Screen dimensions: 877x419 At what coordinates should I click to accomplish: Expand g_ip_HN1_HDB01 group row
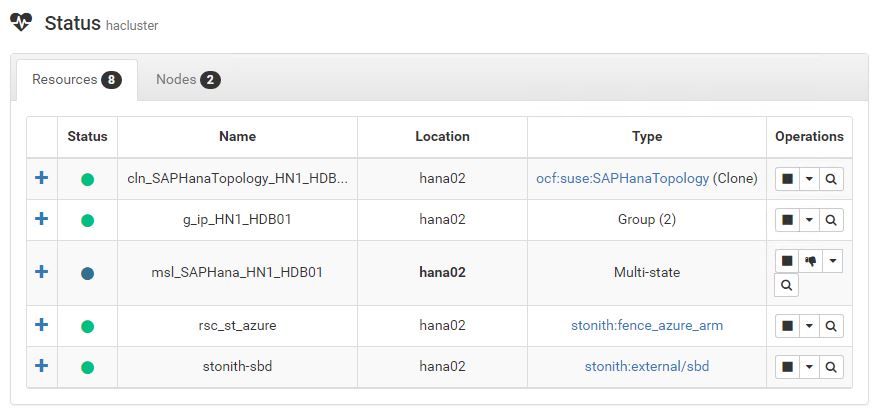pyautogui.click(x=41, y=219)
